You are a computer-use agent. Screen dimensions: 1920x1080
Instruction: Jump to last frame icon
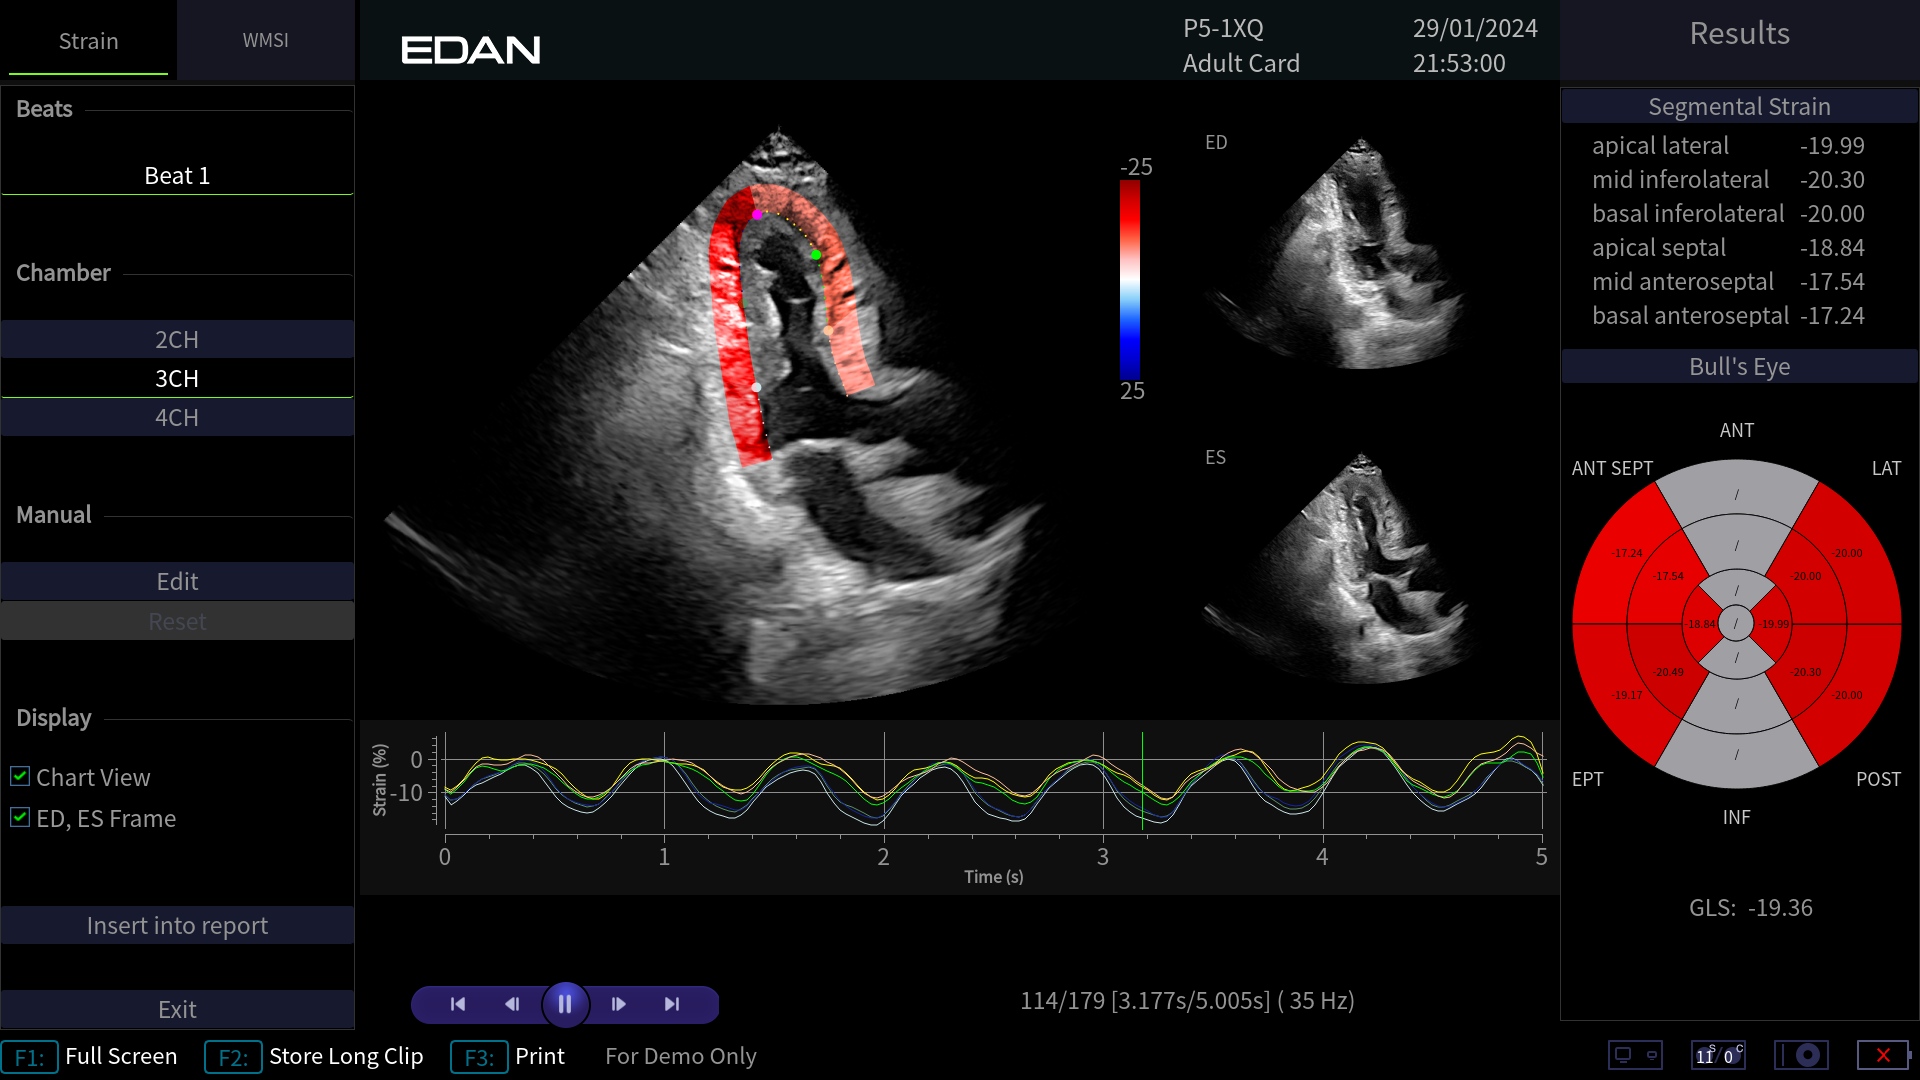(672, 1004)
